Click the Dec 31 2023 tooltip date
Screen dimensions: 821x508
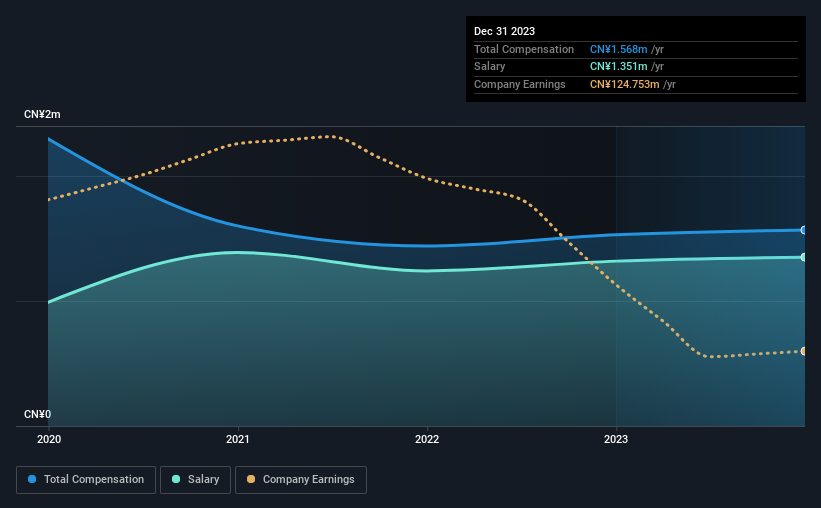pyautogui.click(x=504, y=31)
